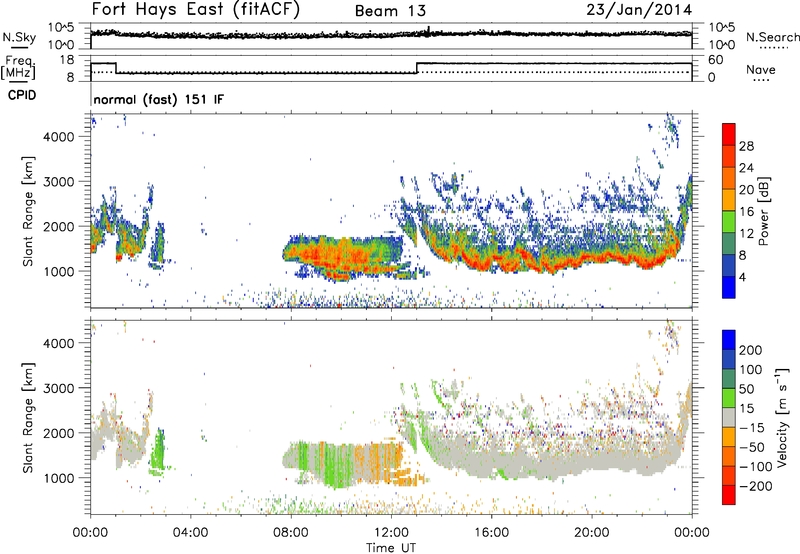
Task: Click the "08:00" time tick label
Action: click(290, 533)
